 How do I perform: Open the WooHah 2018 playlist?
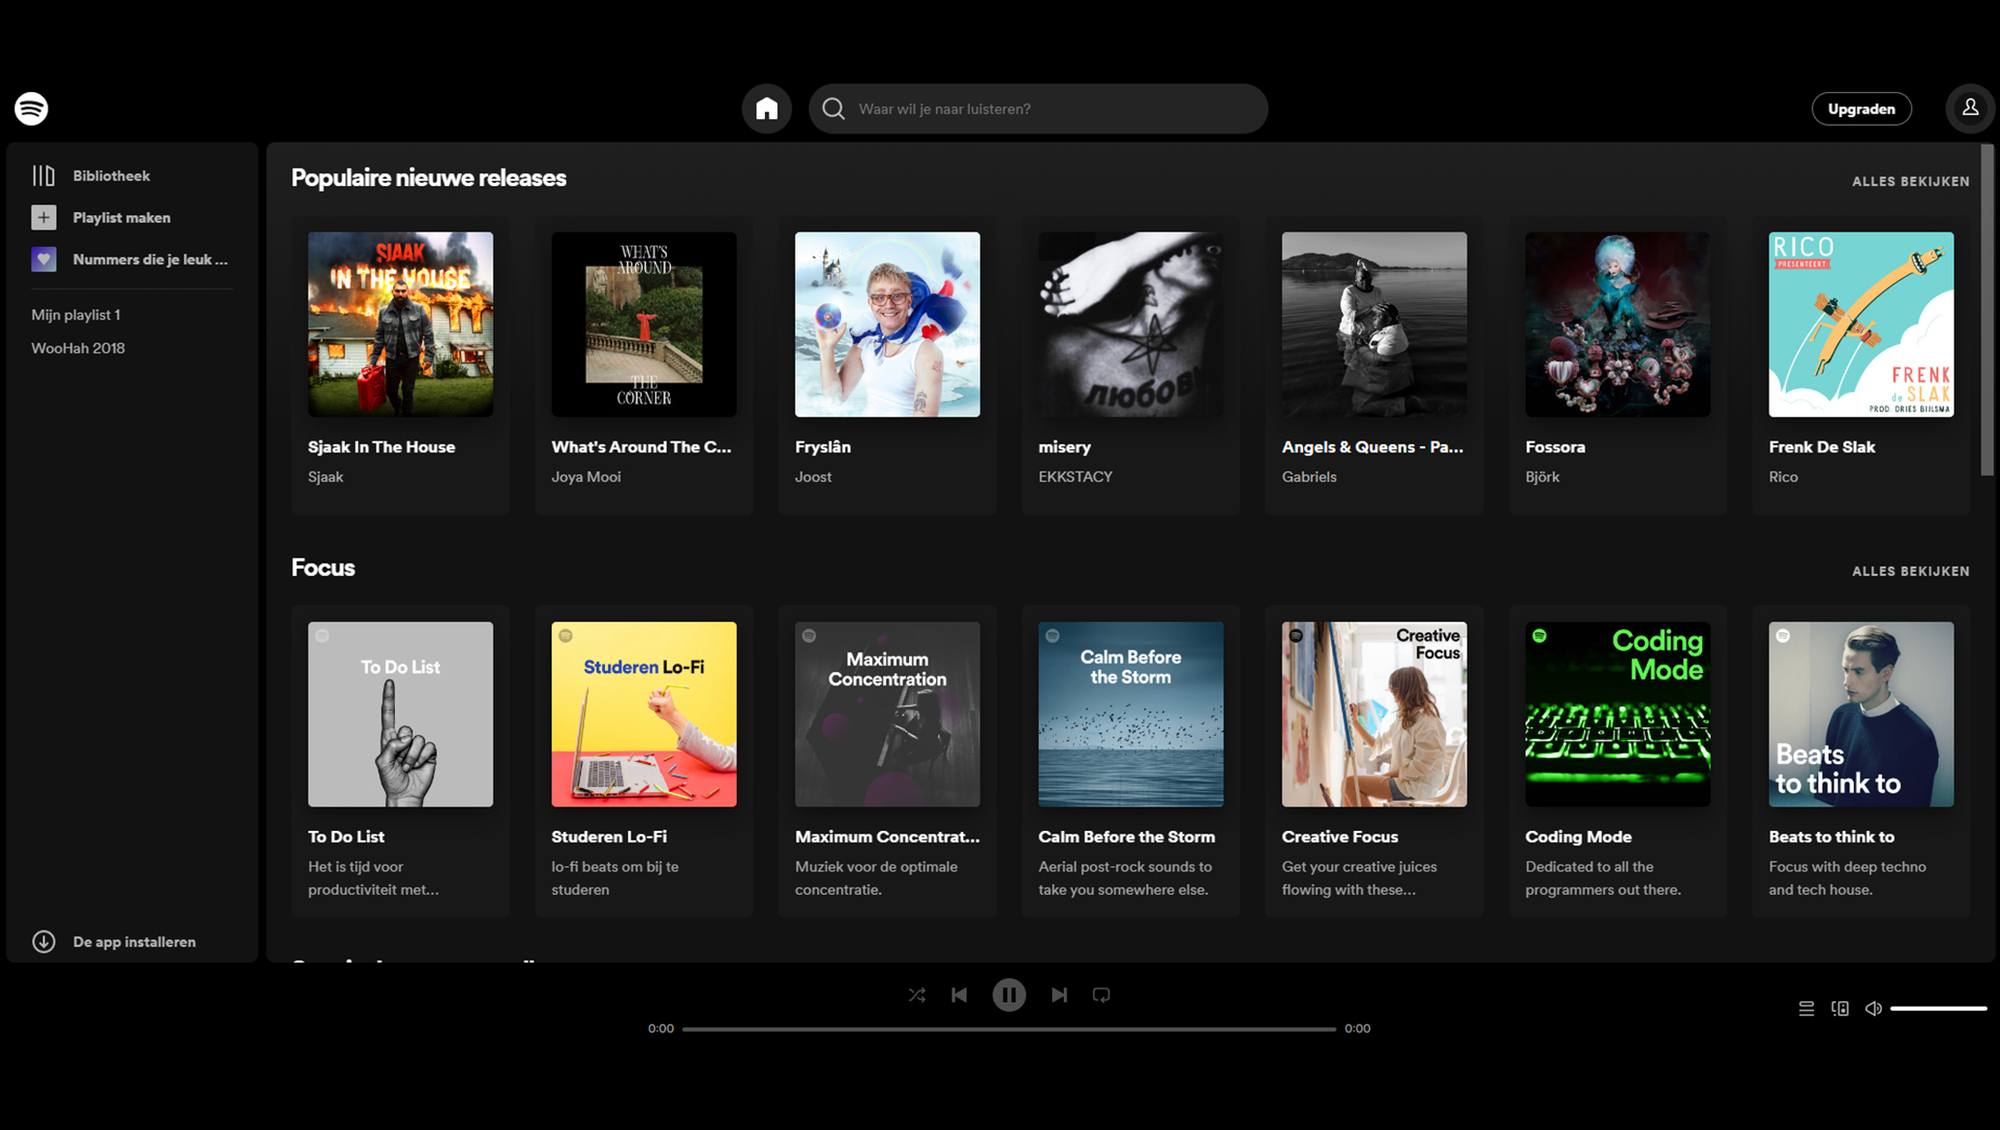[78, 348]
